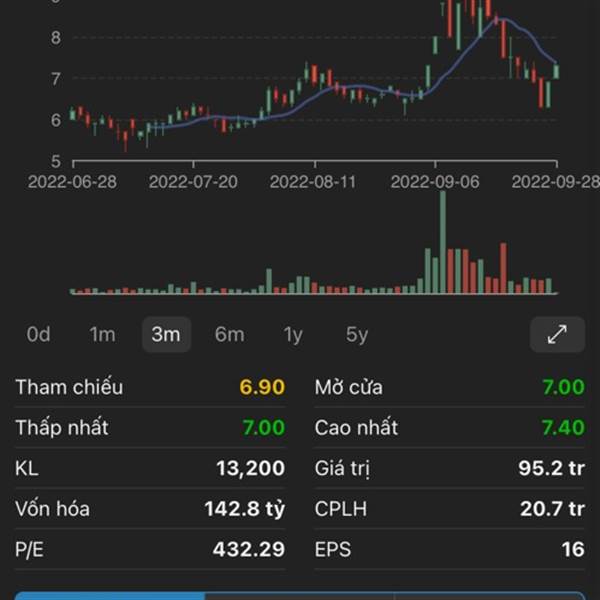Click the Mở cửa label
Viewport: 600px width, 600px height.
tap(349, 387)
